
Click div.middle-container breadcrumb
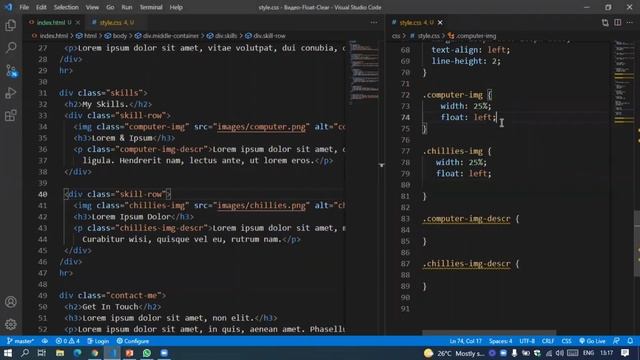pos(171,36)
